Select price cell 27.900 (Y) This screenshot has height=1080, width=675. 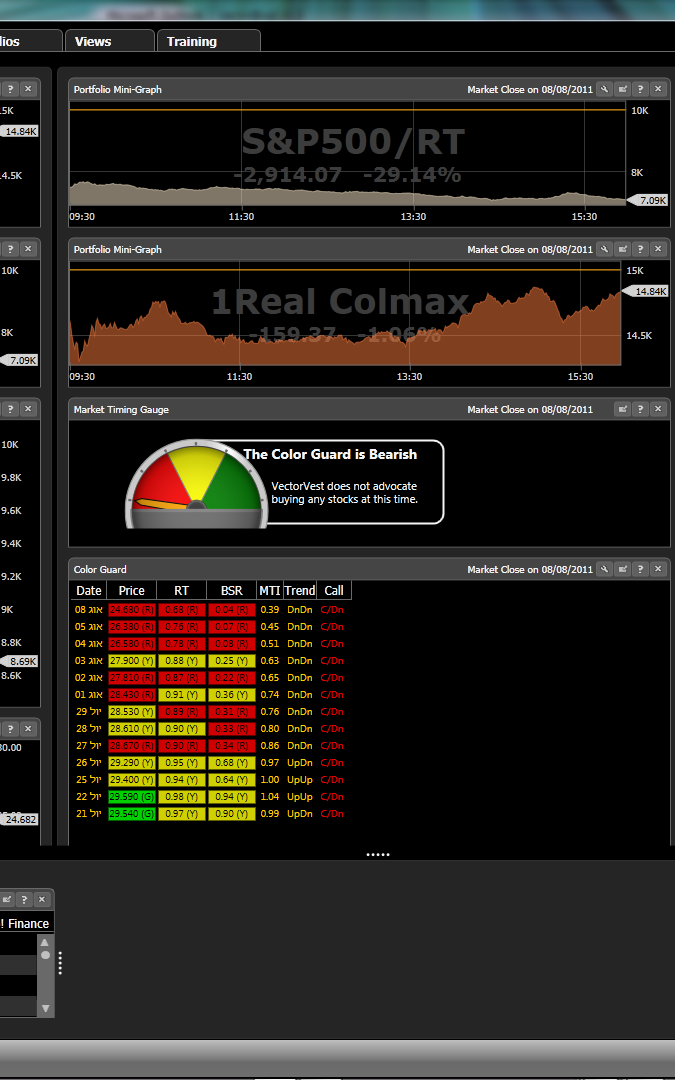click(x=132, y=661)
